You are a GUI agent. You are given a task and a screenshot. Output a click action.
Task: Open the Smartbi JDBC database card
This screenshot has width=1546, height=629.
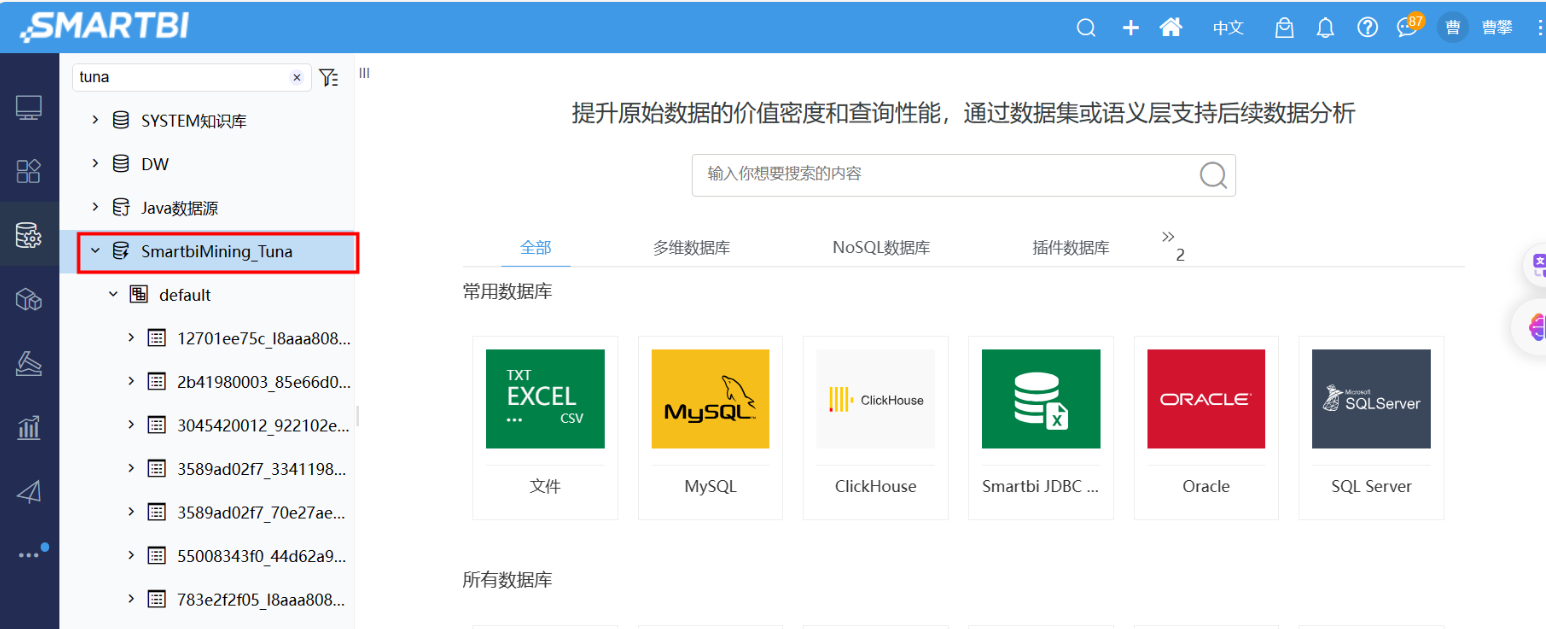(x=1041, y=427)
